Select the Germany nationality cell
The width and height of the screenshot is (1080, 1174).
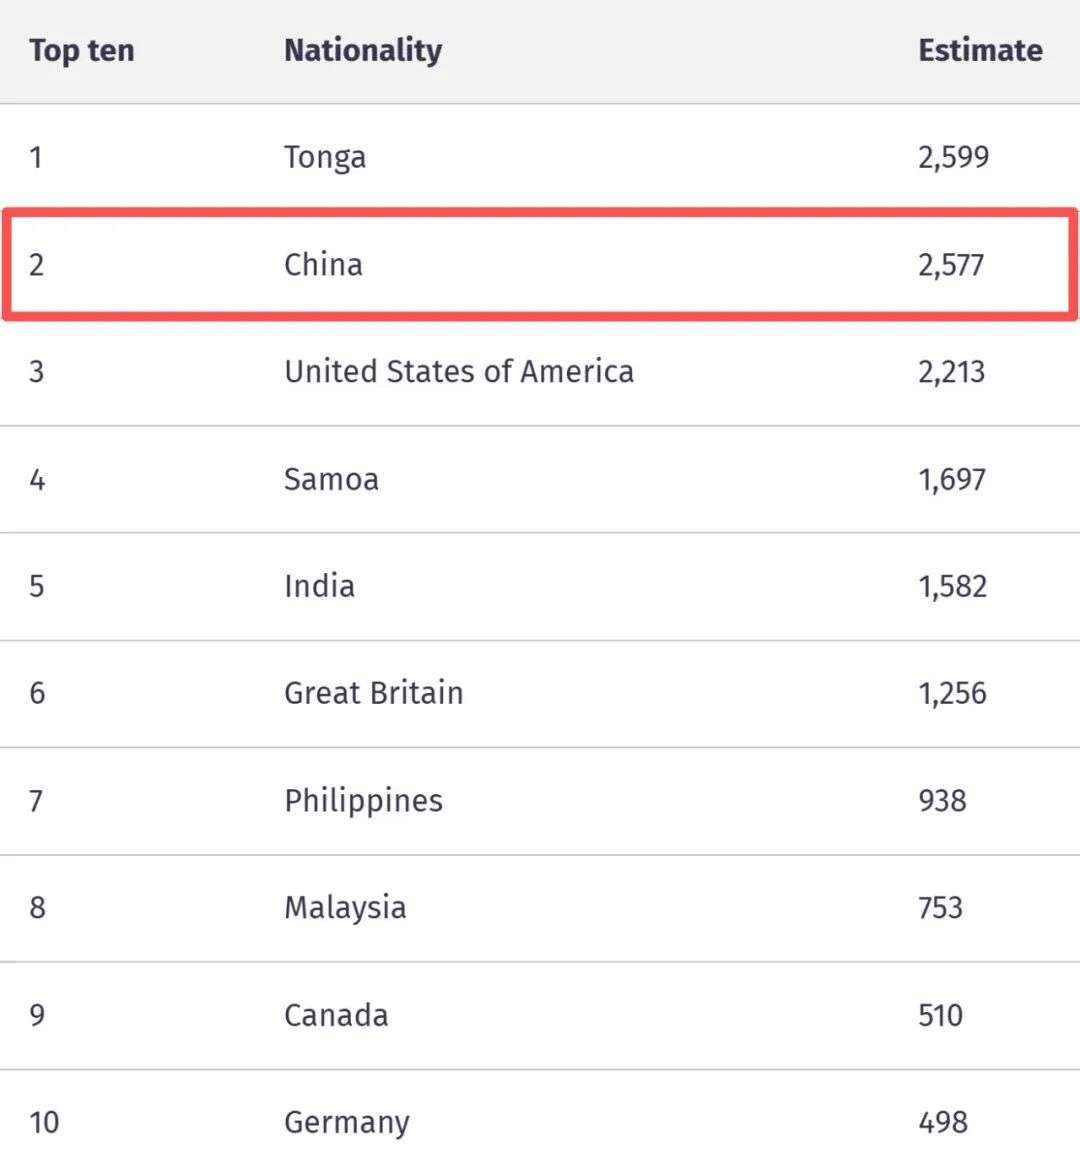[x=346, y=1122]
